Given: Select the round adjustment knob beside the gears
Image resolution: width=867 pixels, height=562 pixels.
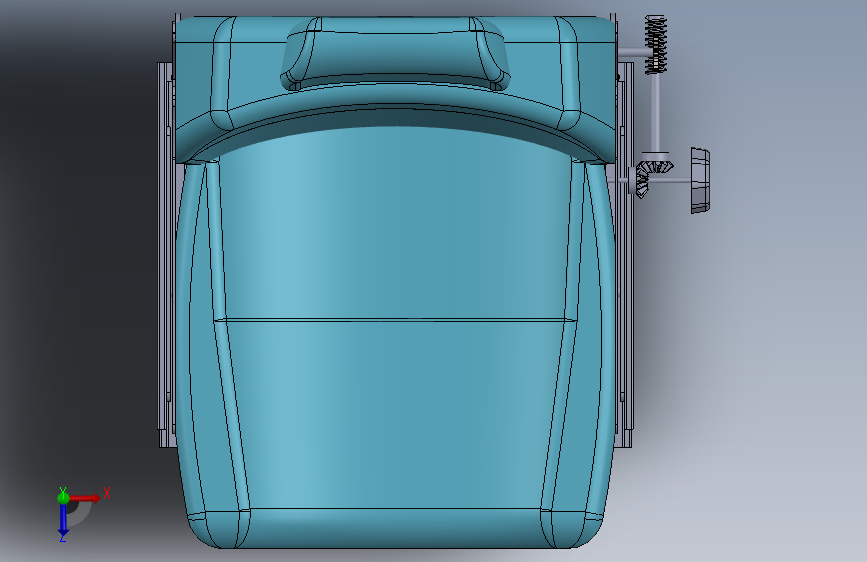Looking at the screenshot, I should click(x=700, y=180).
